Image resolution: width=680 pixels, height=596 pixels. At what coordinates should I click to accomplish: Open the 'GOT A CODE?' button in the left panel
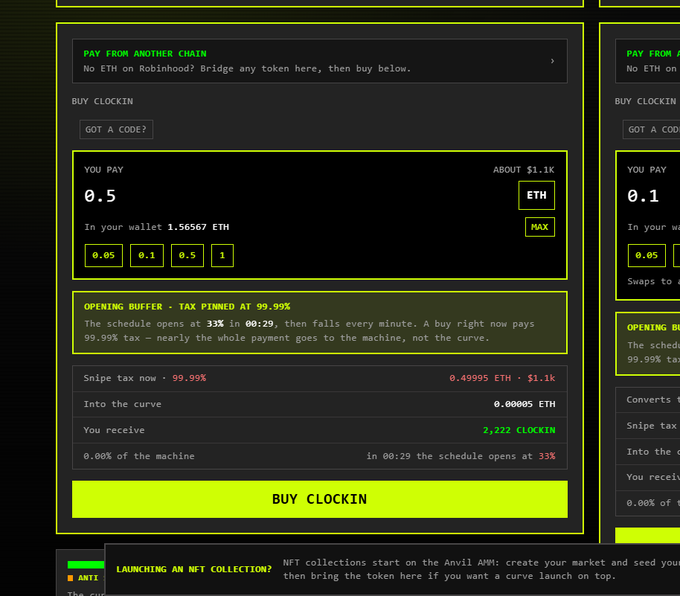pyautogui.click(x=116, y=130)
